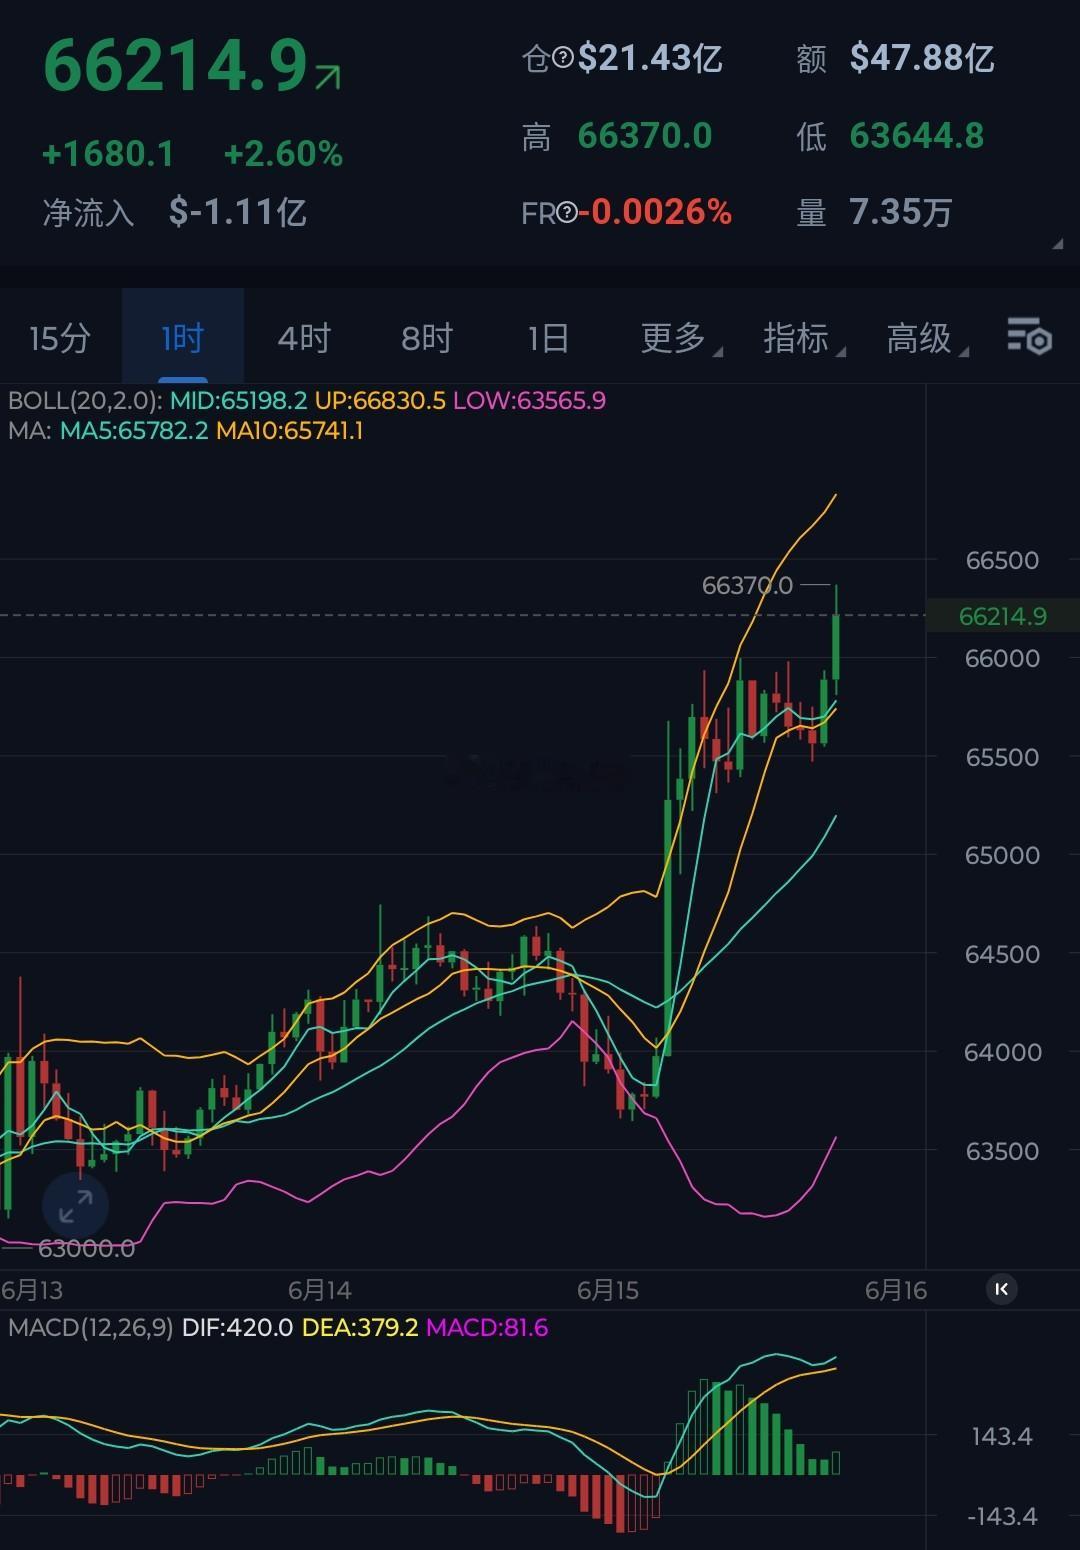This screenshot has width=1080, height=1550.
Task: Tap the open interest help question mark
Action: pyautogui.click(x=563, y=60)
